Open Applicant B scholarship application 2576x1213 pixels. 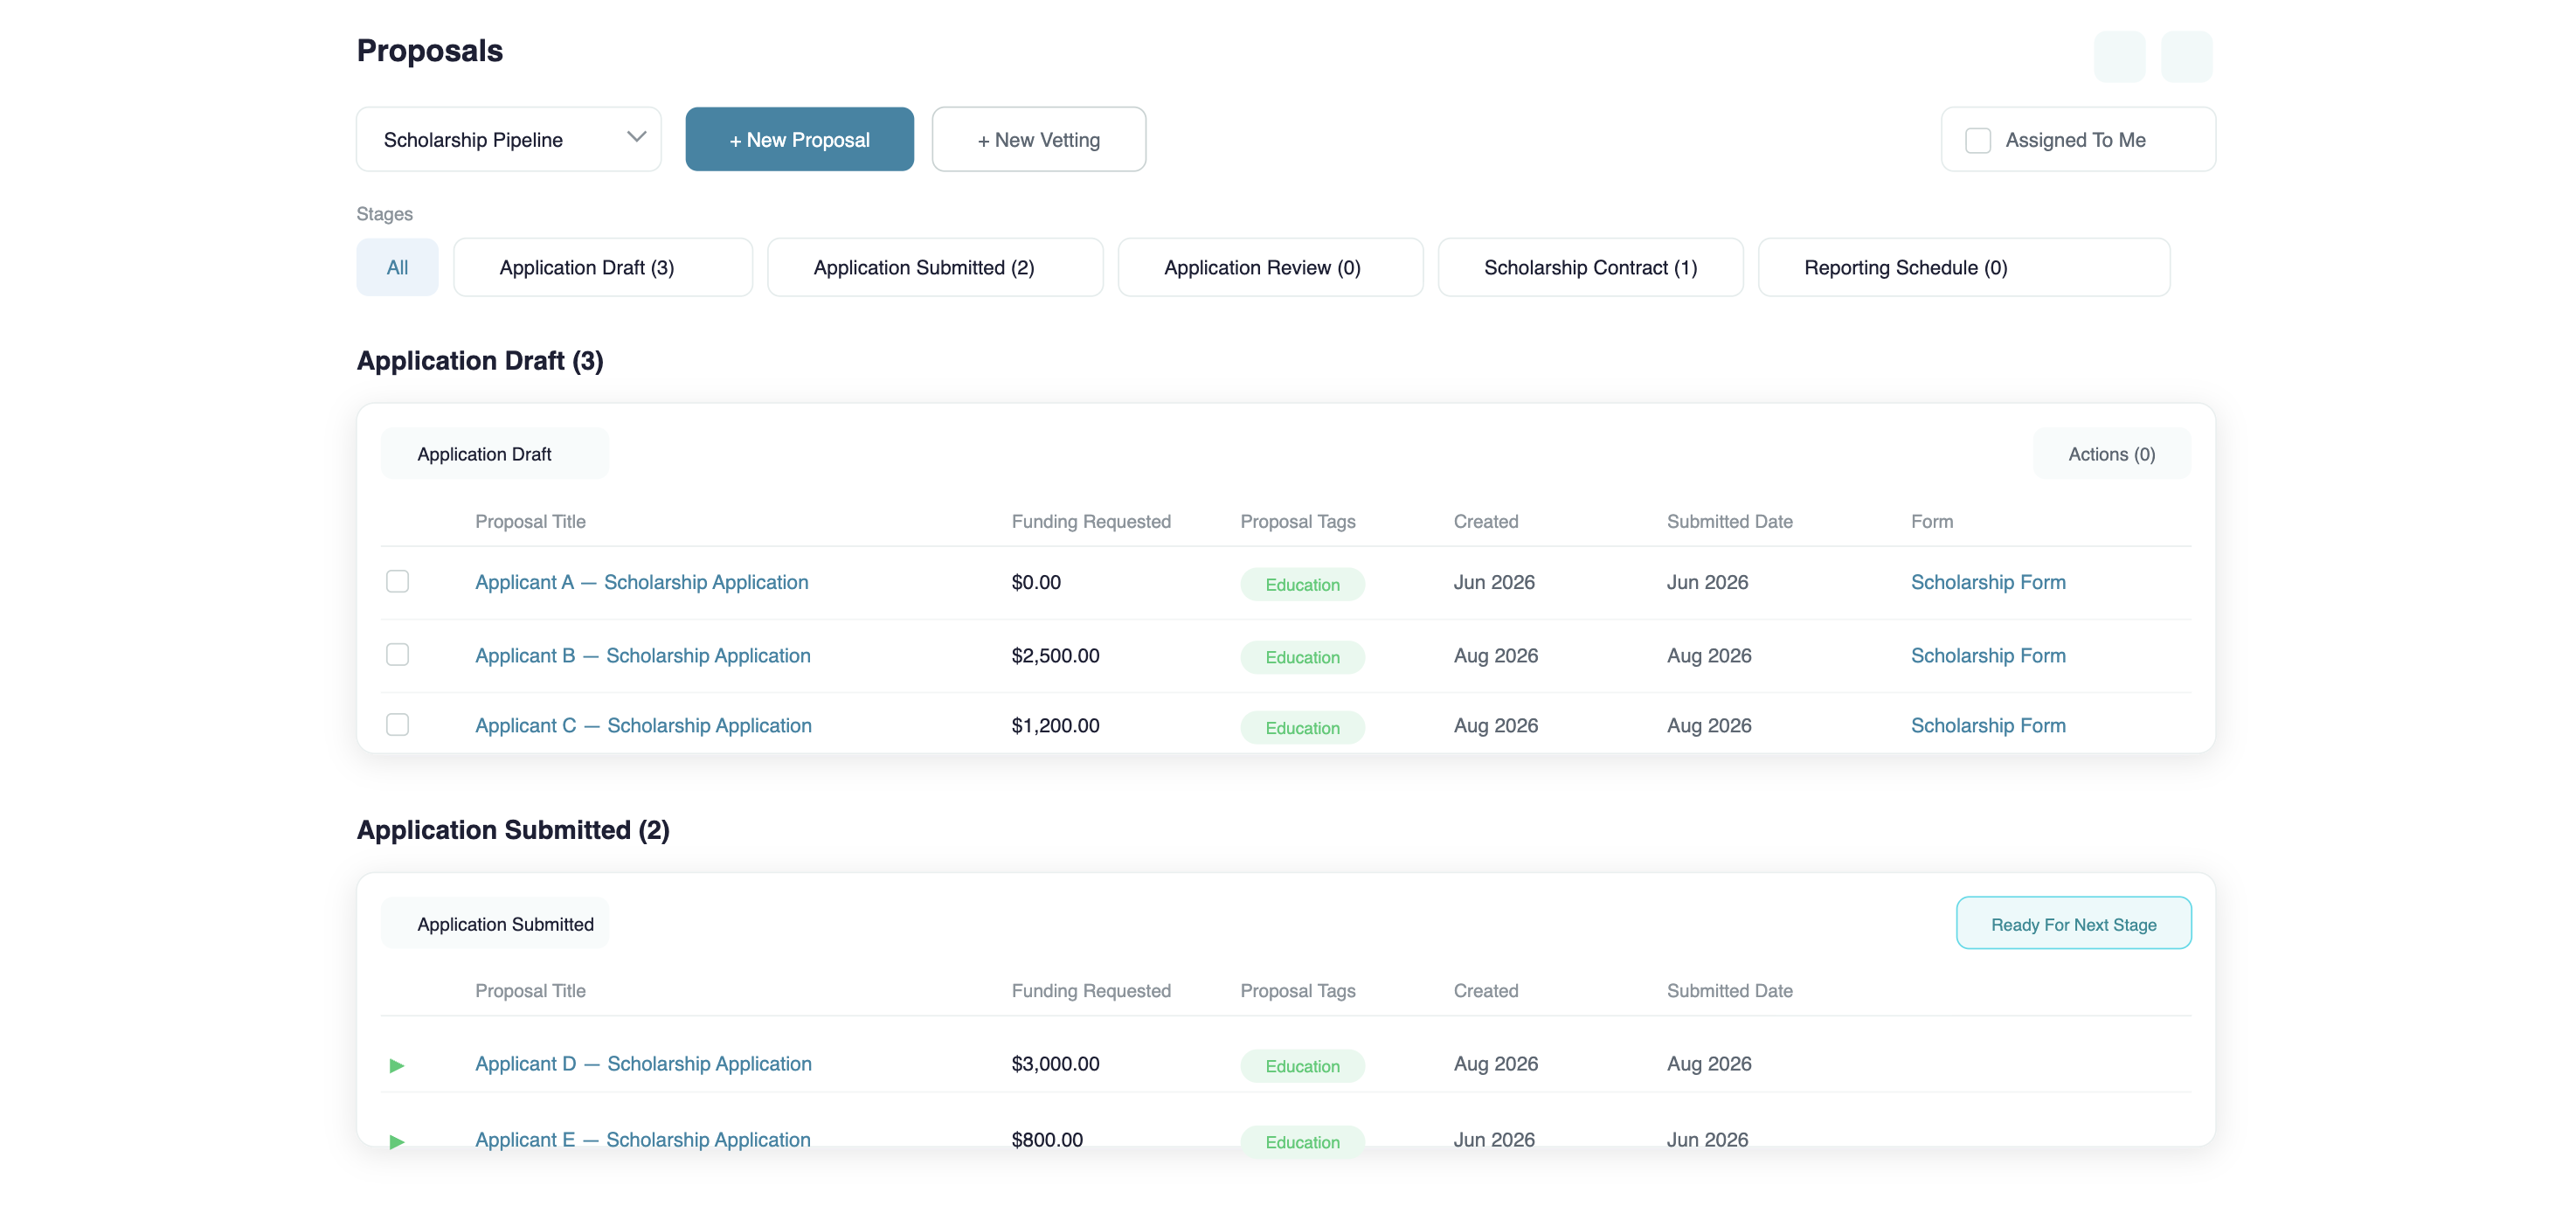point(642,656)
